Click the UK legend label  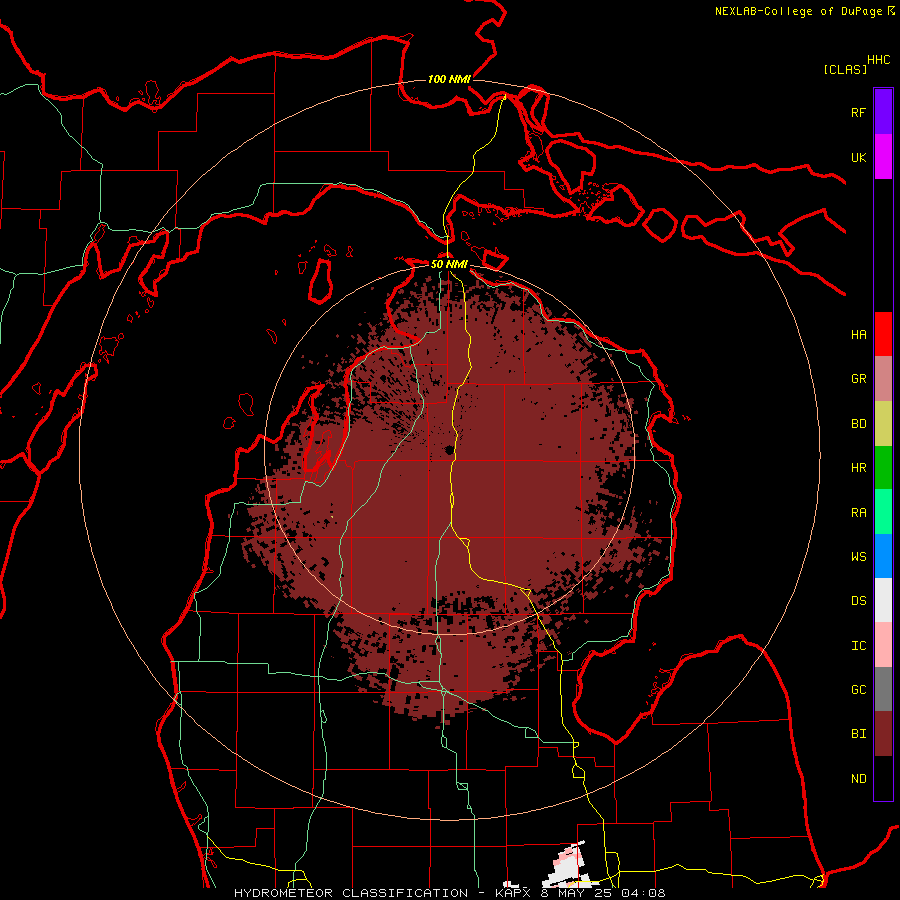click(x=859, y=158)
